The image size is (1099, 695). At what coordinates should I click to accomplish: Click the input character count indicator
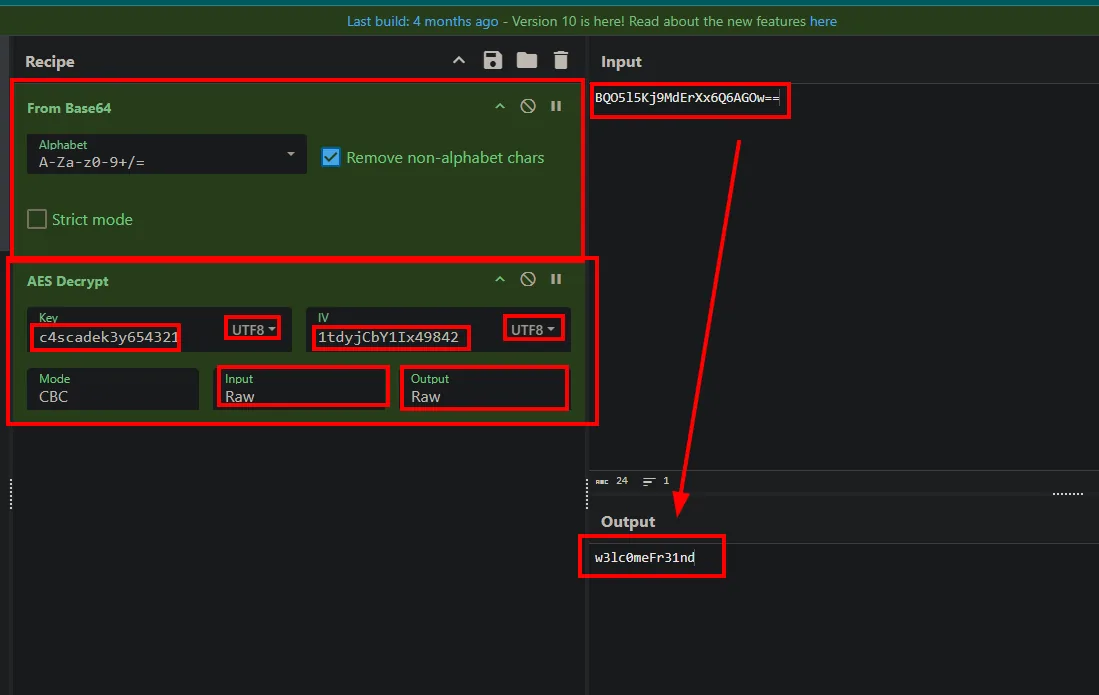[x=612, y=481]
